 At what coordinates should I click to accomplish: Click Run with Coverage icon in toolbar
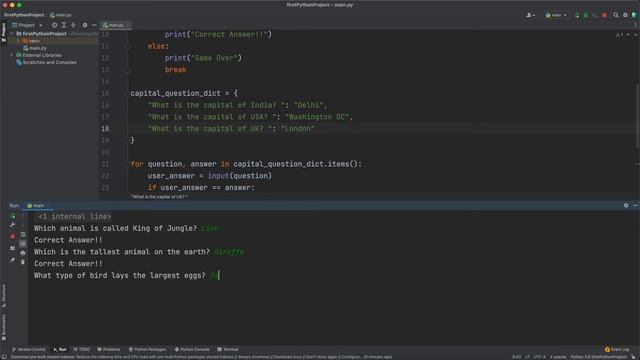pyautogui.click(x=595, y=15)
